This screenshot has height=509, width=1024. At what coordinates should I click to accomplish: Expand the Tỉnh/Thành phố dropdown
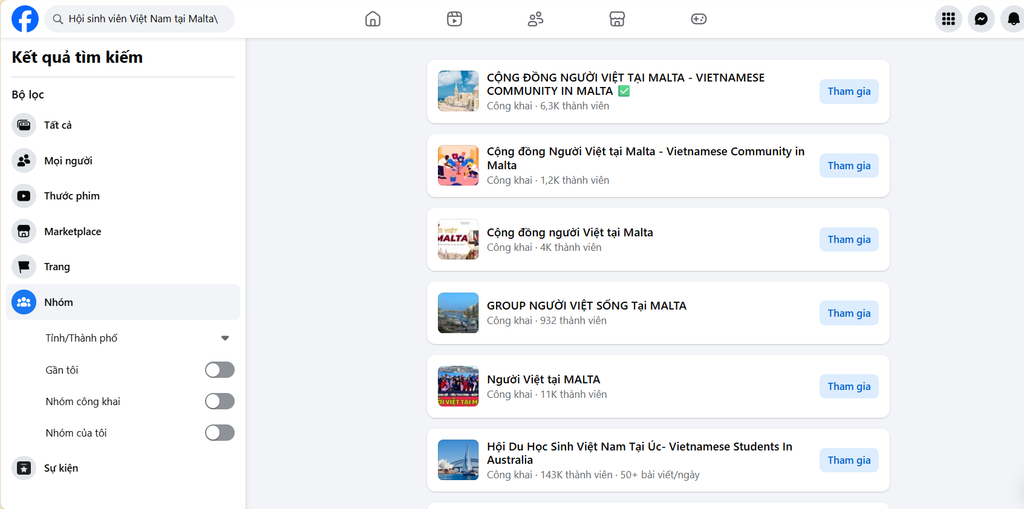[138, 338]
